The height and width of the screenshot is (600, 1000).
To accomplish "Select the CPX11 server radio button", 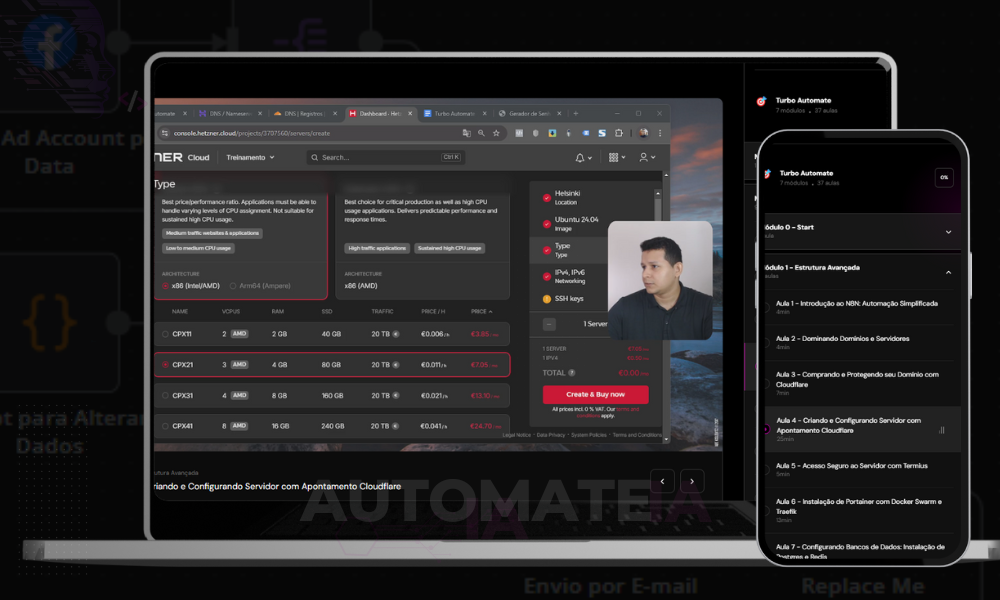I will point(165,334).
